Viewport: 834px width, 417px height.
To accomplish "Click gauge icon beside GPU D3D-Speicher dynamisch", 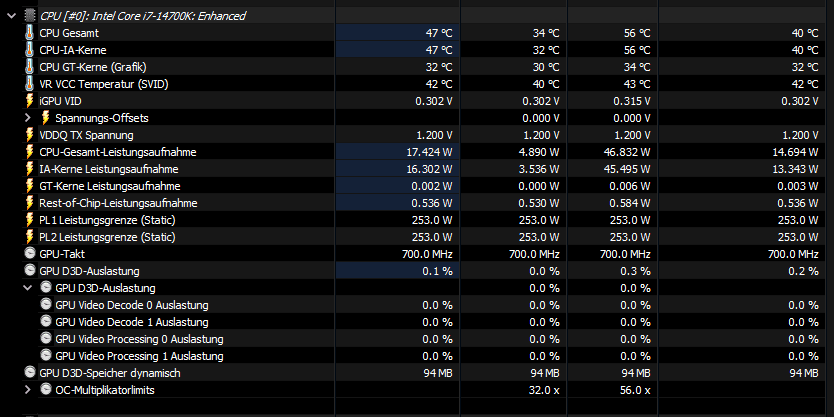I will [x=30, y=372].
